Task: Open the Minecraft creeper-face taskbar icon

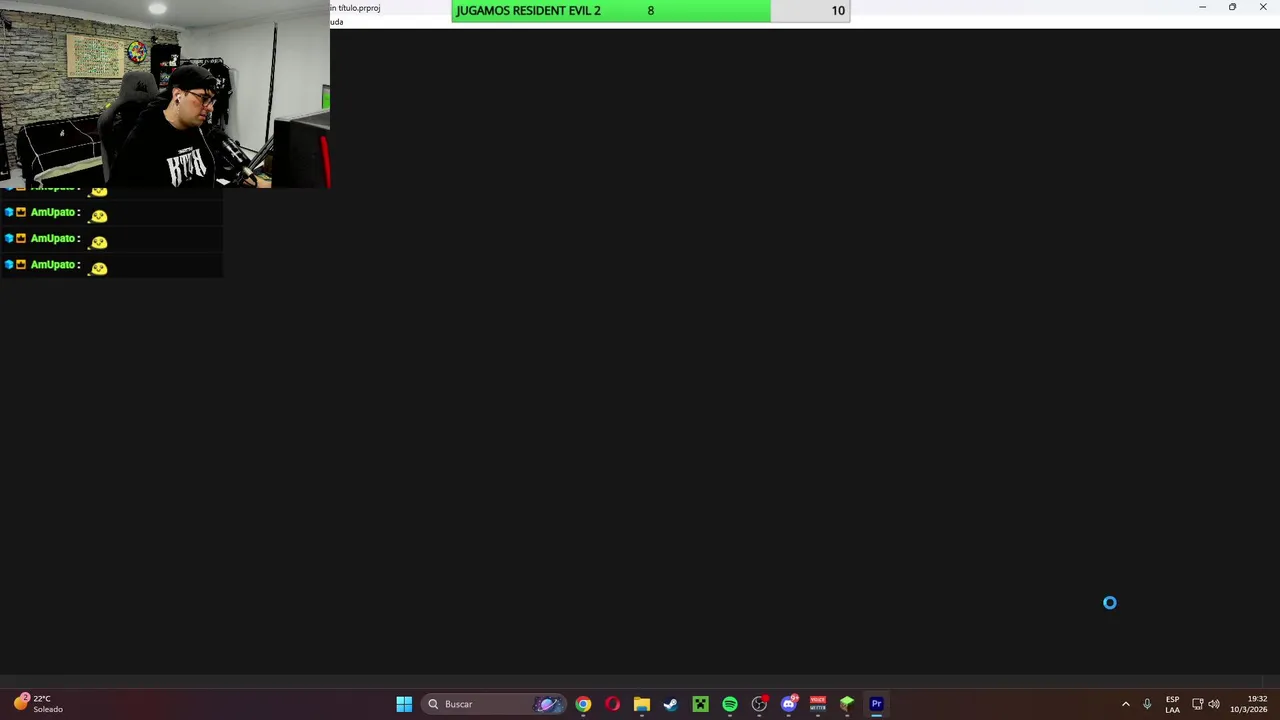Action: 700,704
